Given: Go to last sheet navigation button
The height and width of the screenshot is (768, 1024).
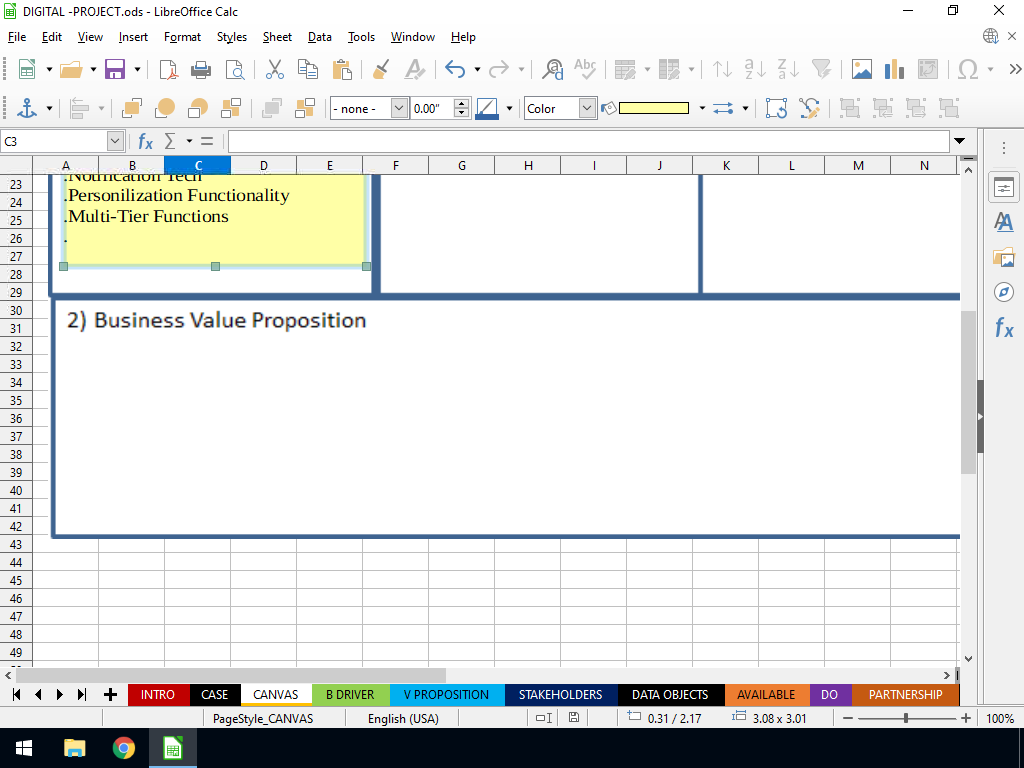Looking at the screenshot, I should point(82,695).
